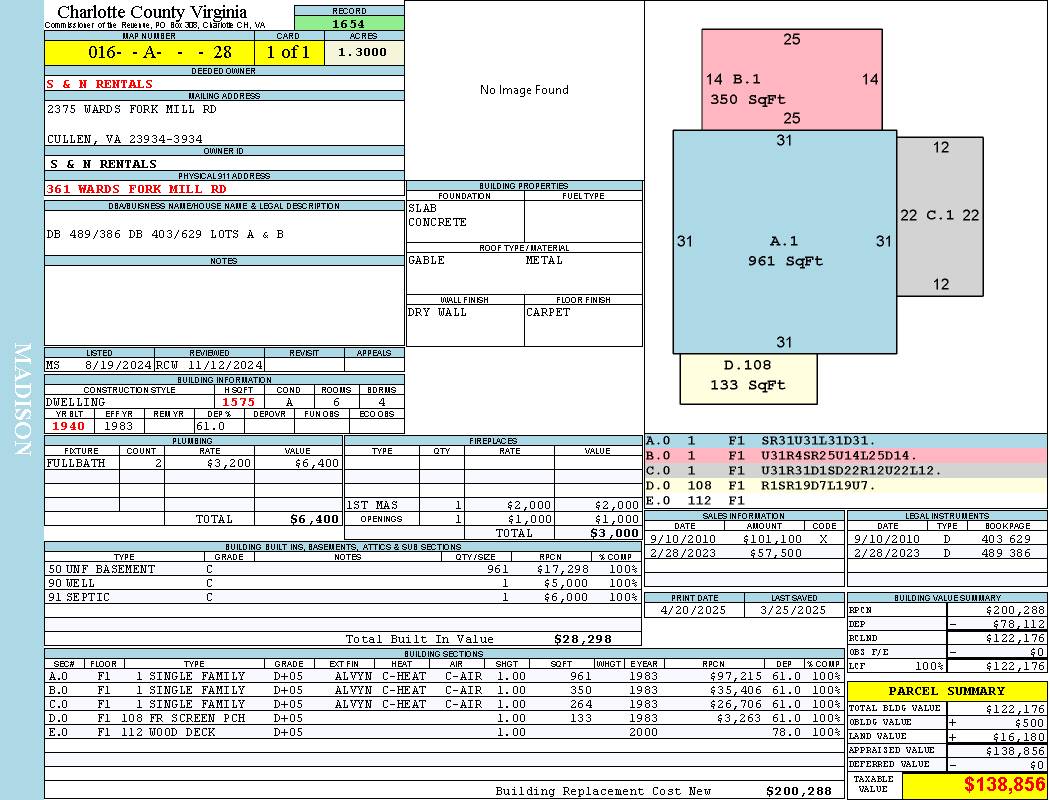The image size is (1050, 800).
Task: Click RCLND value in building value summary
Action: [x=1015, y=638]
